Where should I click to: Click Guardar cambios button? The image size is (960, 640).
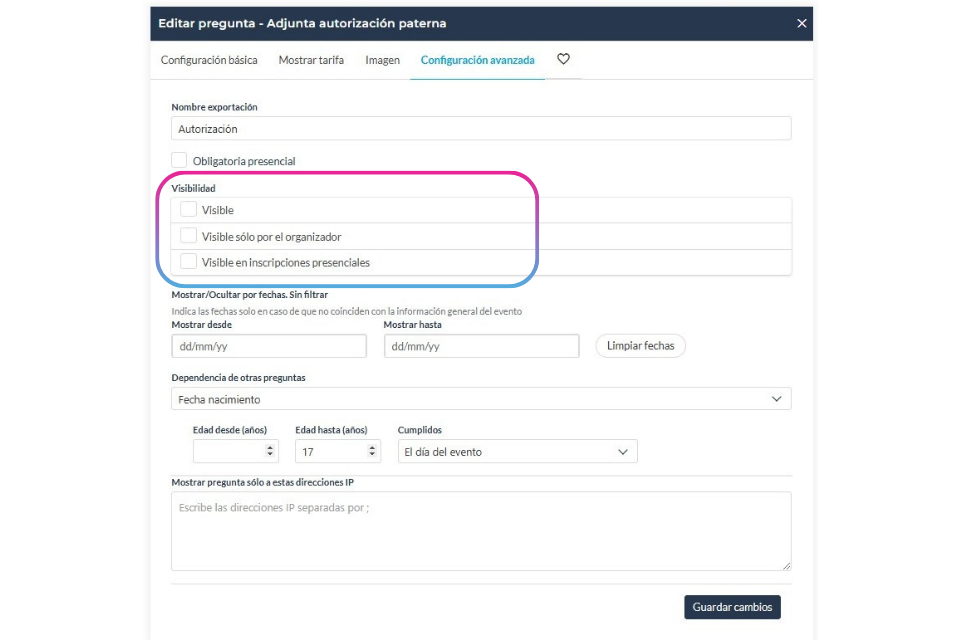[732, 607]
